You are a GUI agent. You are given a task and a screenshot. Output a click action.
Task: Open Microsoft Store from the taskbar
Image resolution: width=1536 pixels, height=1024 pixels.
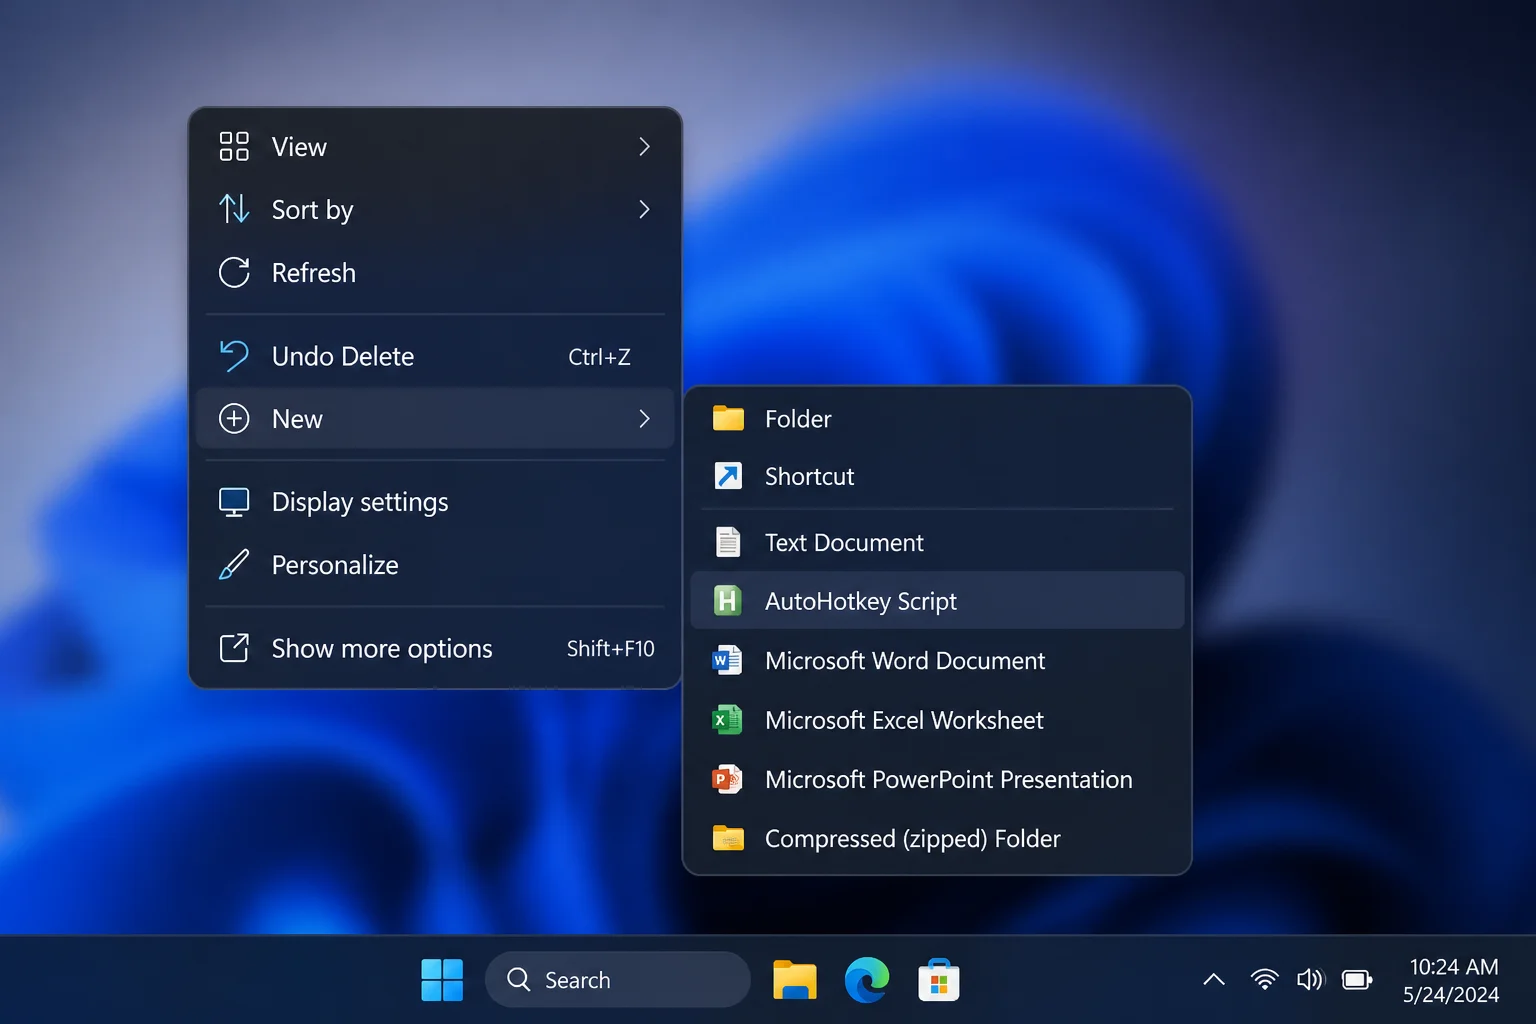point(939,980)
